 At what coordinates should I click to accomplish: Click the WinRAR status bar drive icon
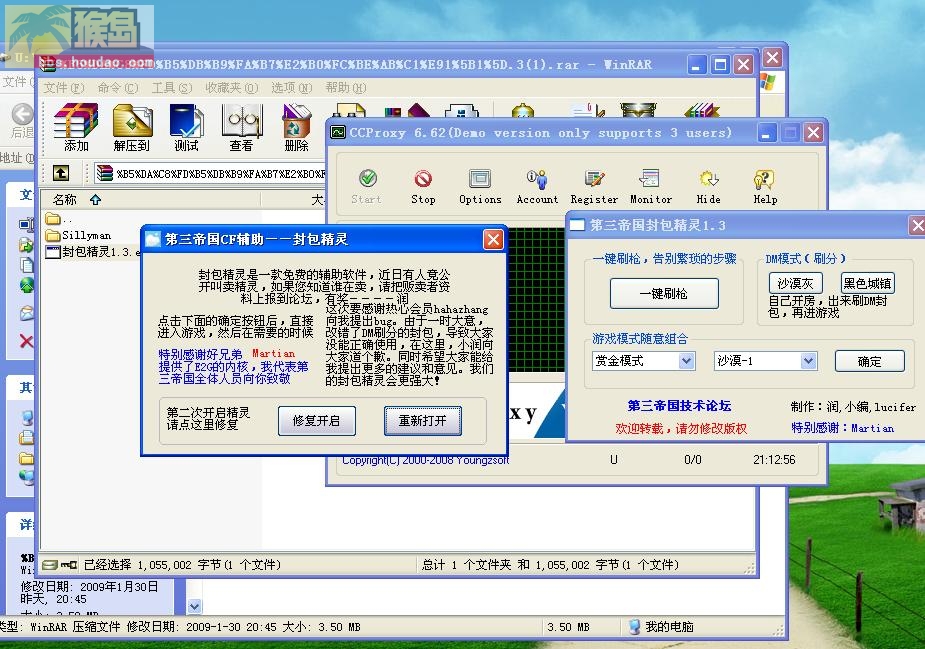point(50,565)
